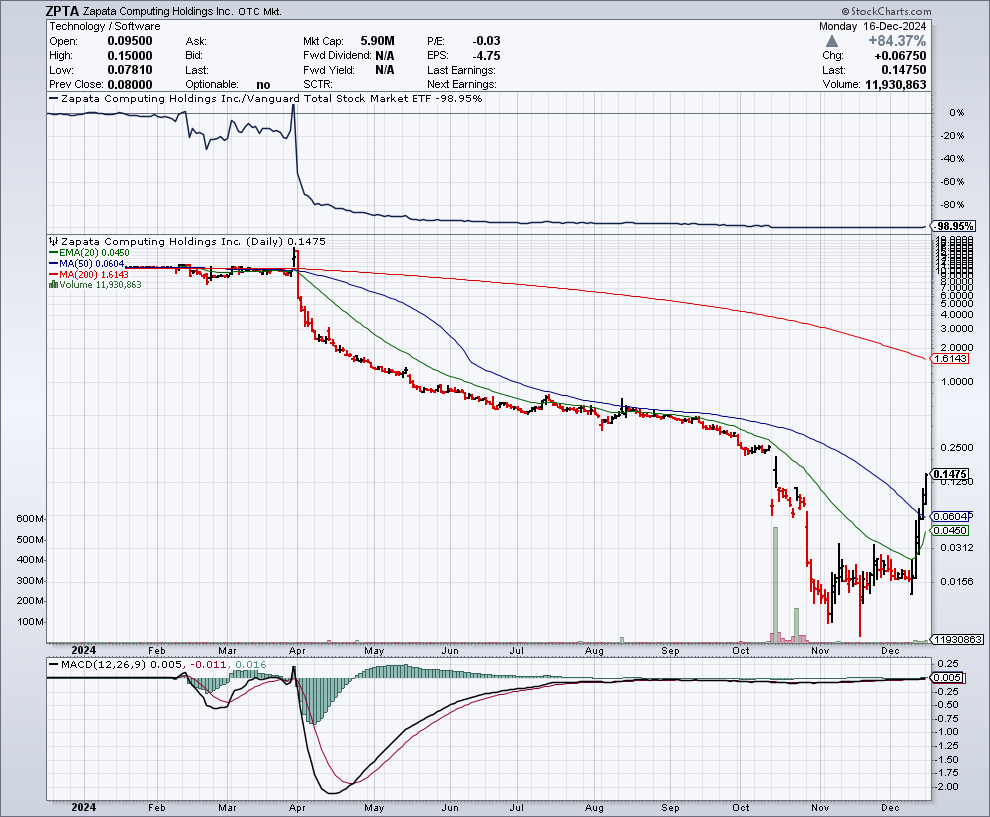The image size is (990, 817).
Task: Click the relative strength legend vs Vanguard ETF
Action: (265, 98)
